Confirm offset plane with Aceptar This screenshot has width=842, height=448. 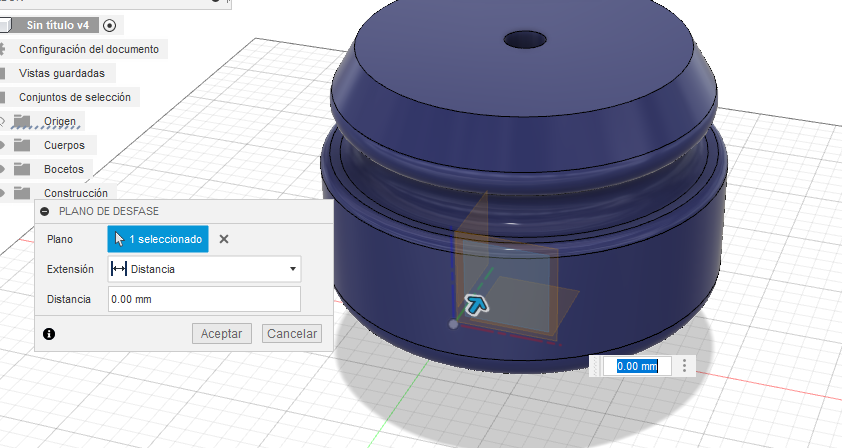pos(221,334)
